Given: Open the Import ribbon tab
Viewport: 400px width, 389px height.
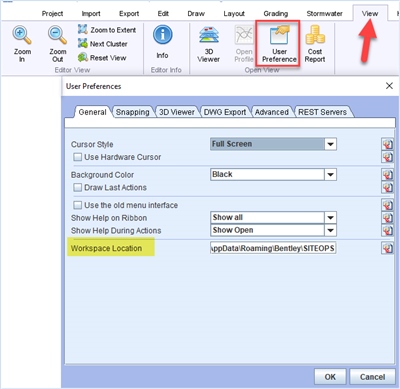Looking at the screenshot, I should (91, 14).
